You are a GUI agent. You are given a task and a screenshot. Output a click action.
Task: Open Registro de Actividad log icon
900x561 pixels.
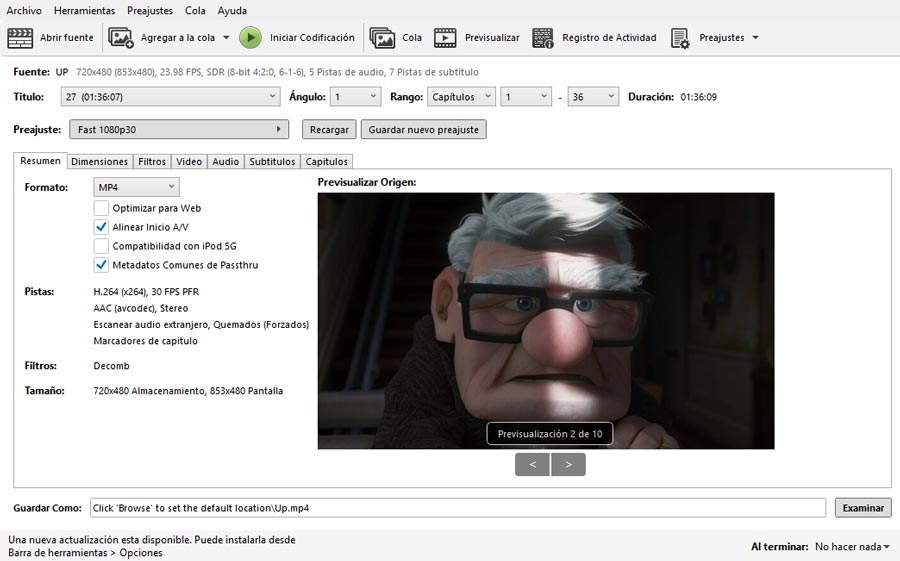[x=542, y=38]
